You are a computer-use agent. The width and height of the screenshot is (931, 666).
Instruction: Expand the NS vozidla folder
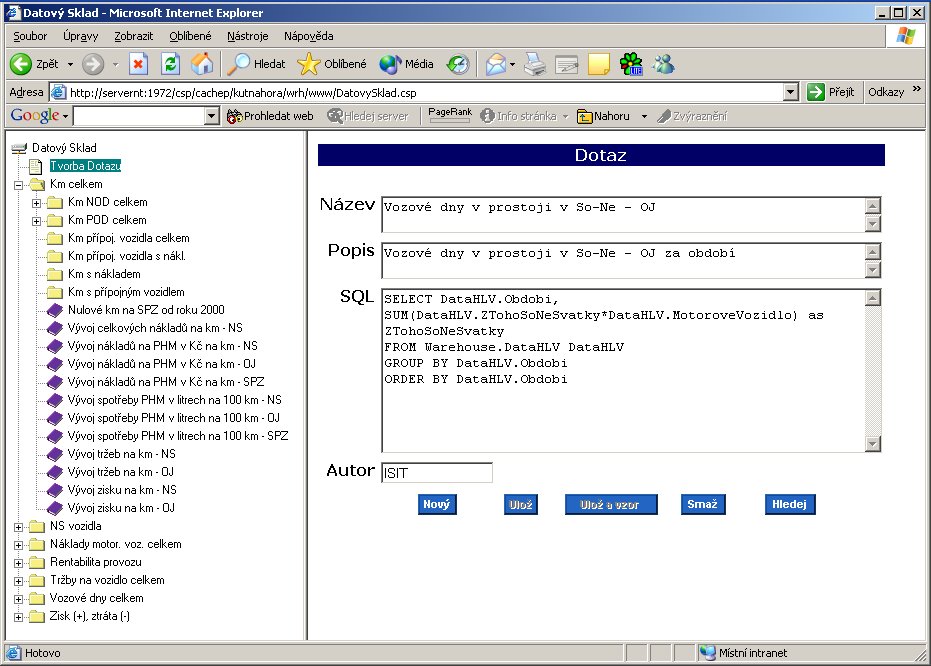[x=18, y=527]
